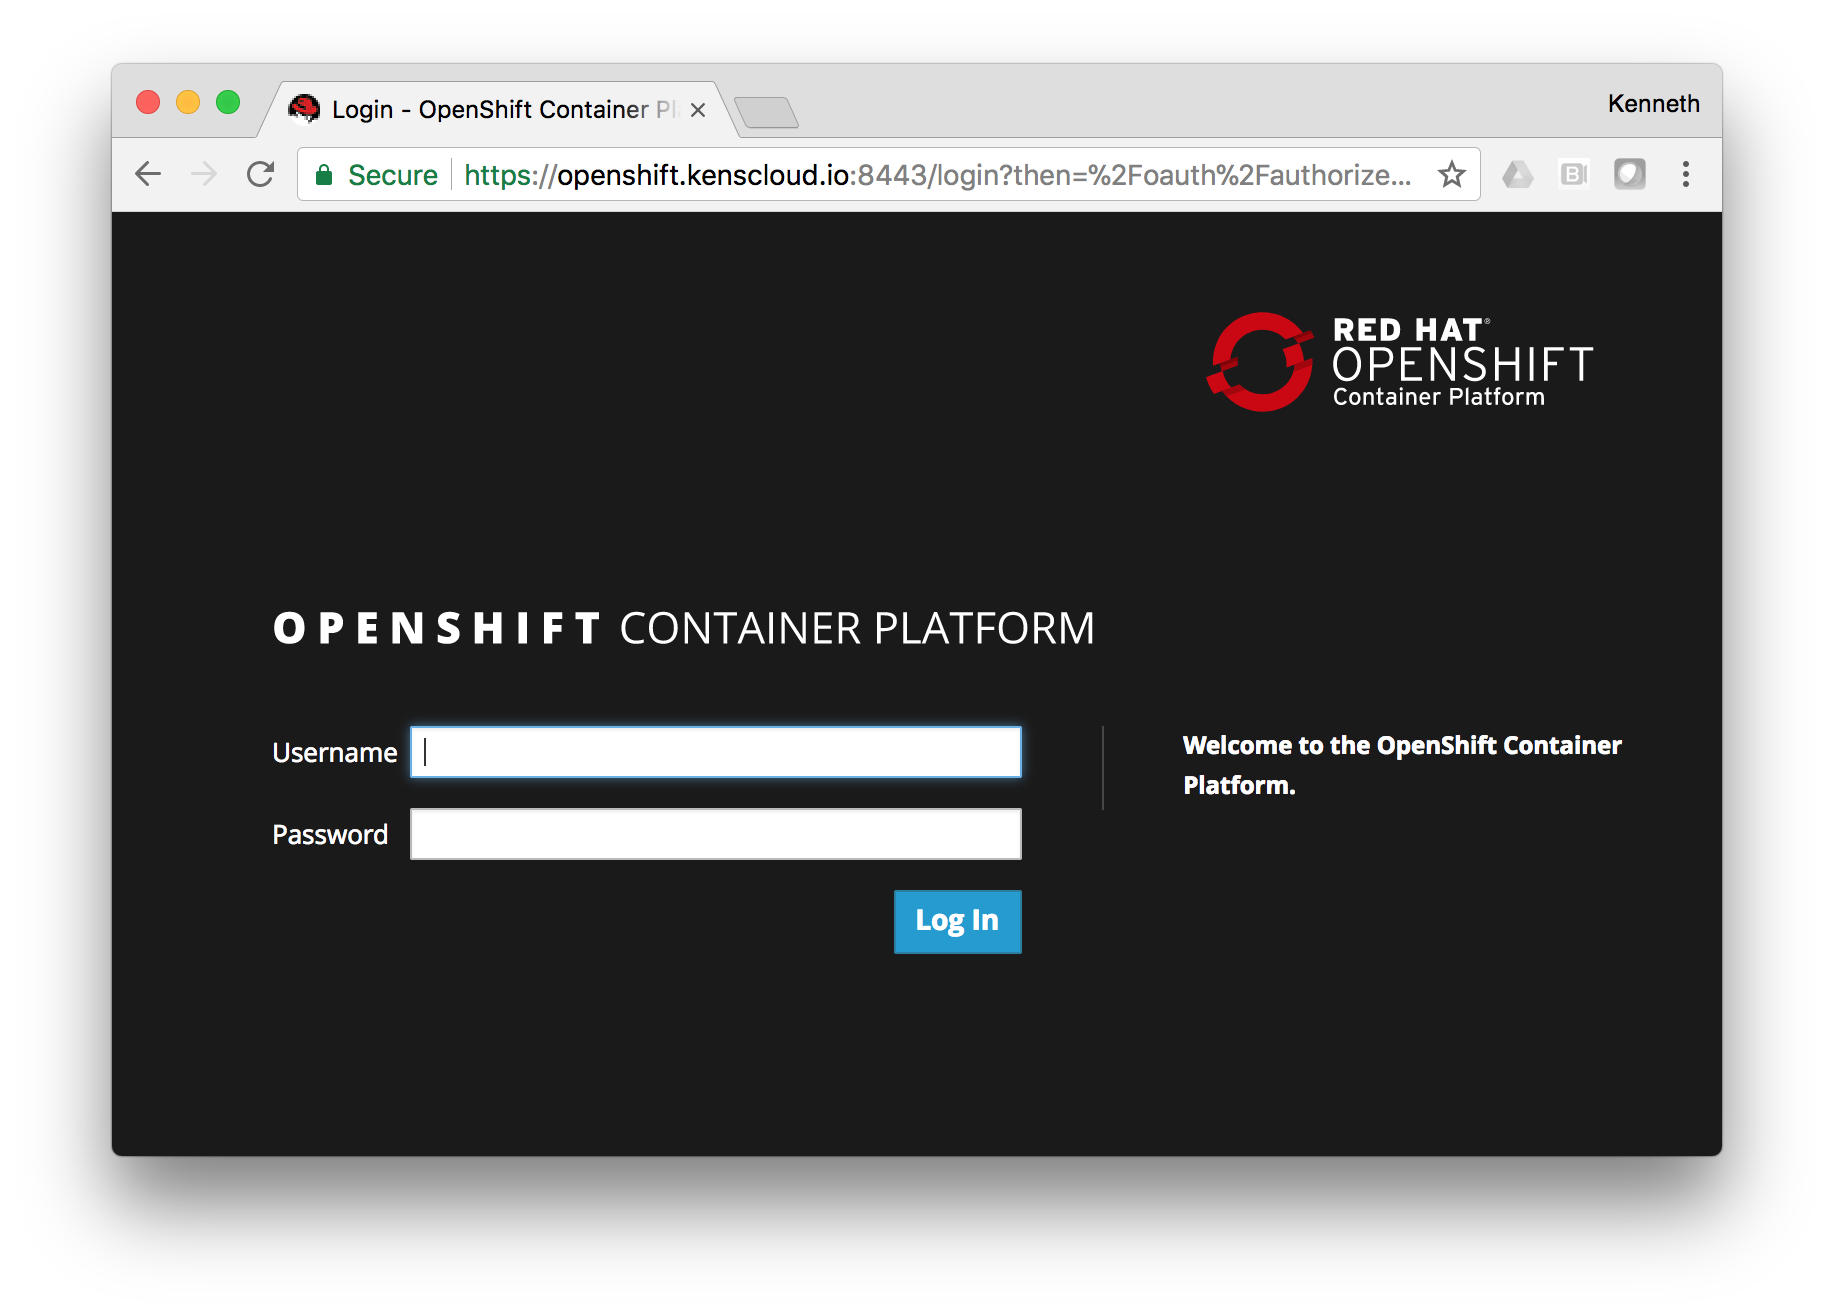This screenshot has height=1316, width=1834.
Task: Click into the Password field
Action: click(716, 834)
